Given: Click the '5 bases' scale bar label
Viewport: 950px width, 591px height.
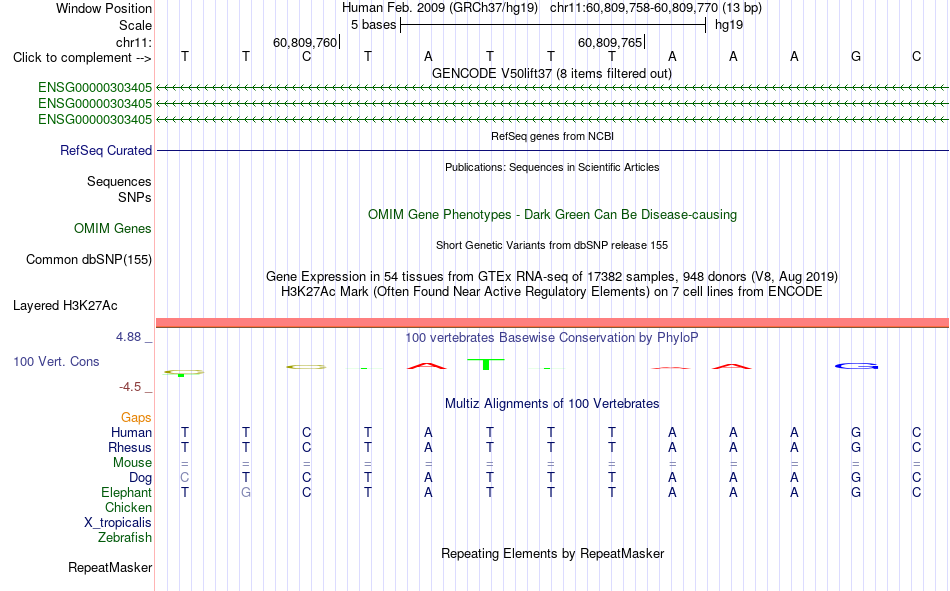Looking at the screenshot, I should click(373, 25).
